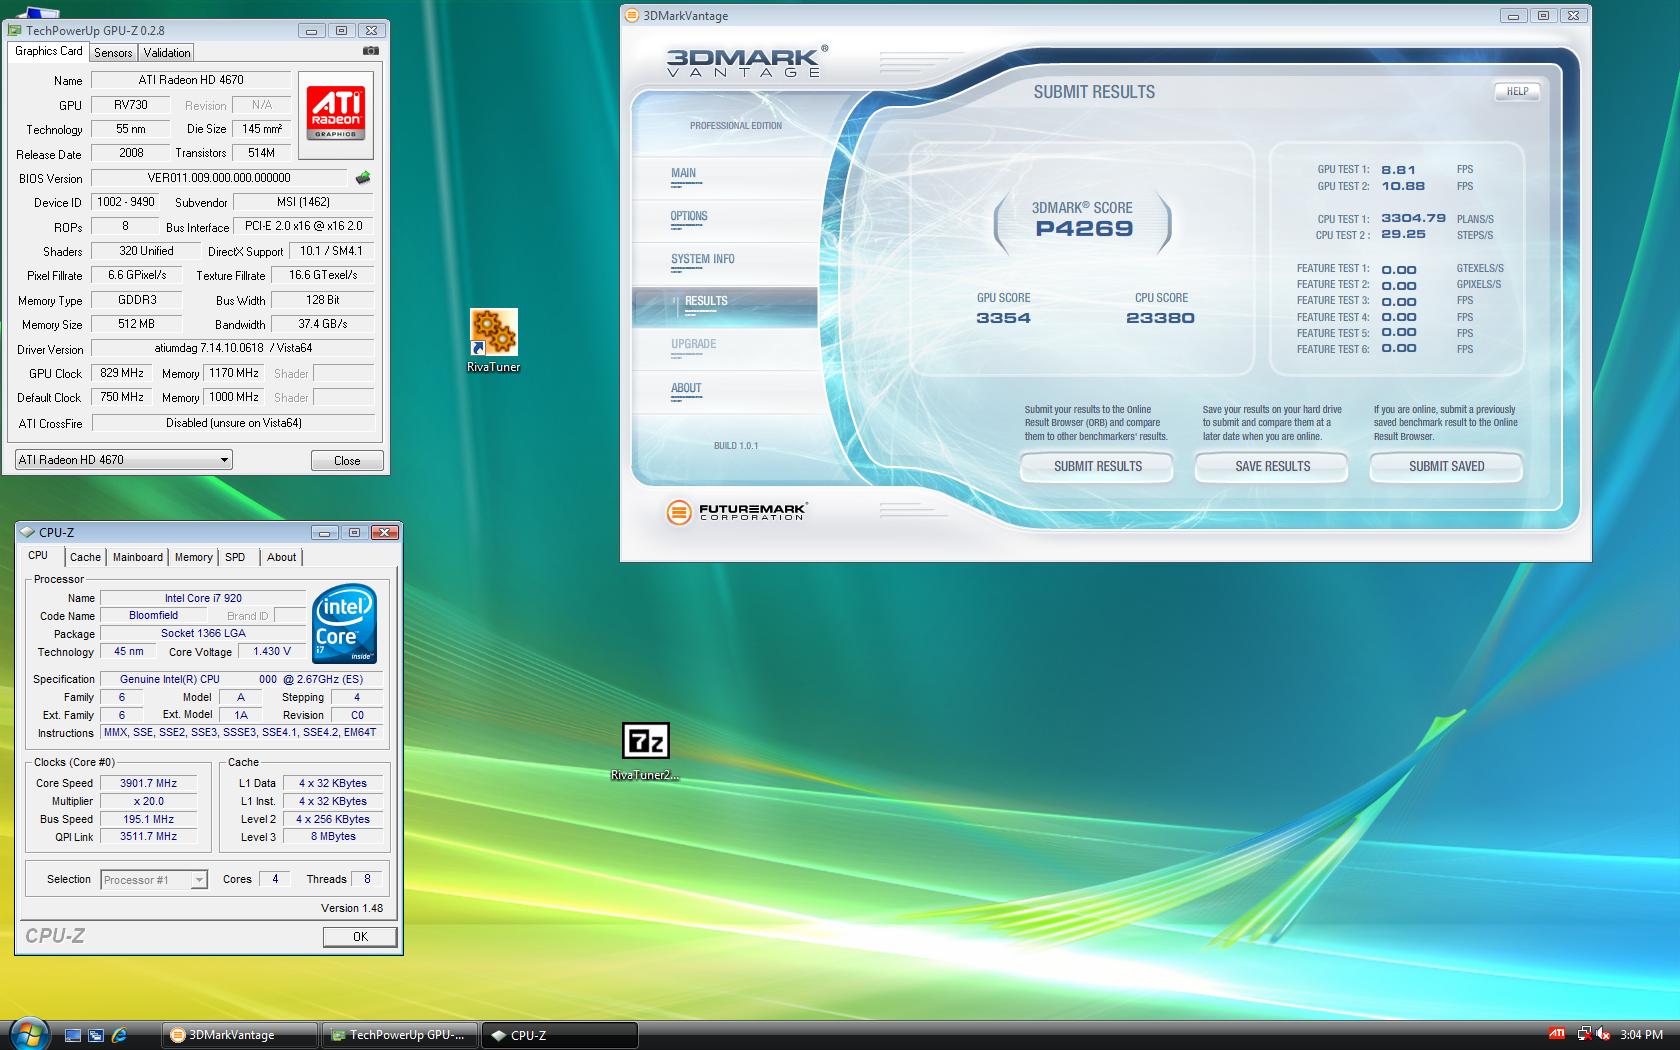This screenshot has height=1050, width=1680.
Task: Click the BIOS save chip icon in GPU-Z
Action: click(363, 178)
